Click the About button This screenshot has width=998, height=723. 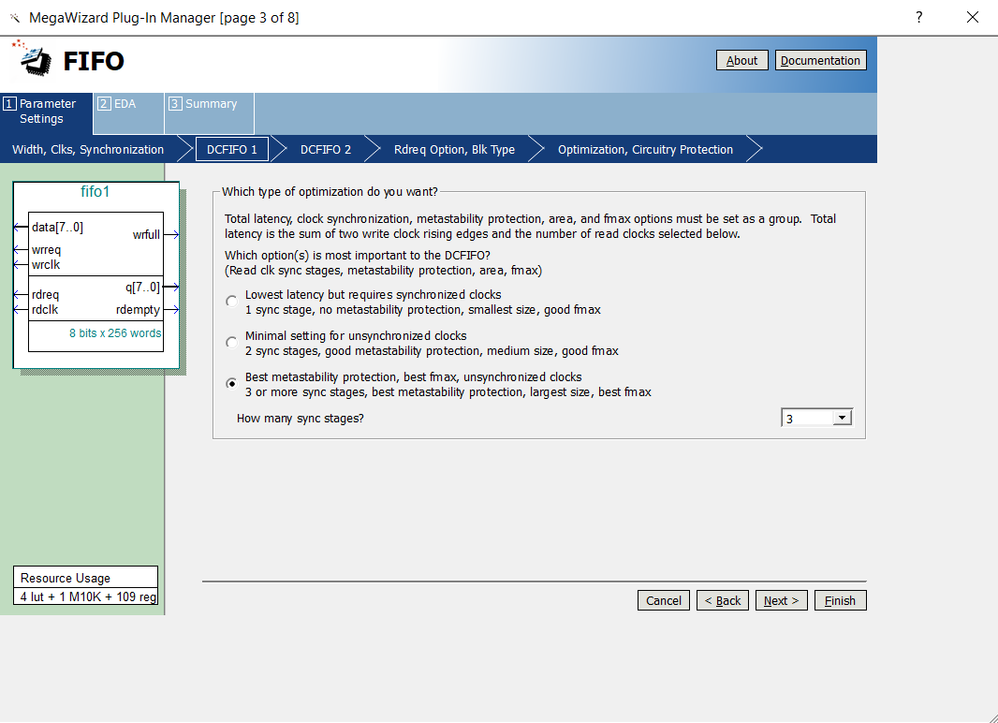741,60
